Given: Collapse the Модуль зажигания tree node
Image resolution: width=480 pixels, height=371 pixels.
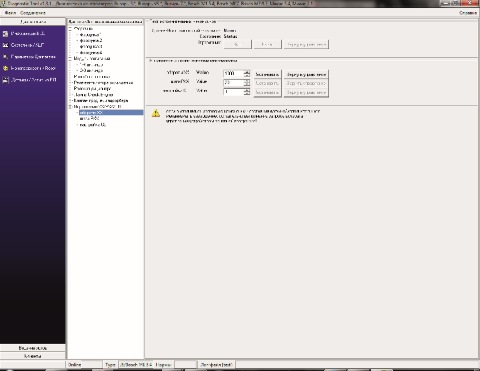Looking at the screenshot, I should 70,58.
